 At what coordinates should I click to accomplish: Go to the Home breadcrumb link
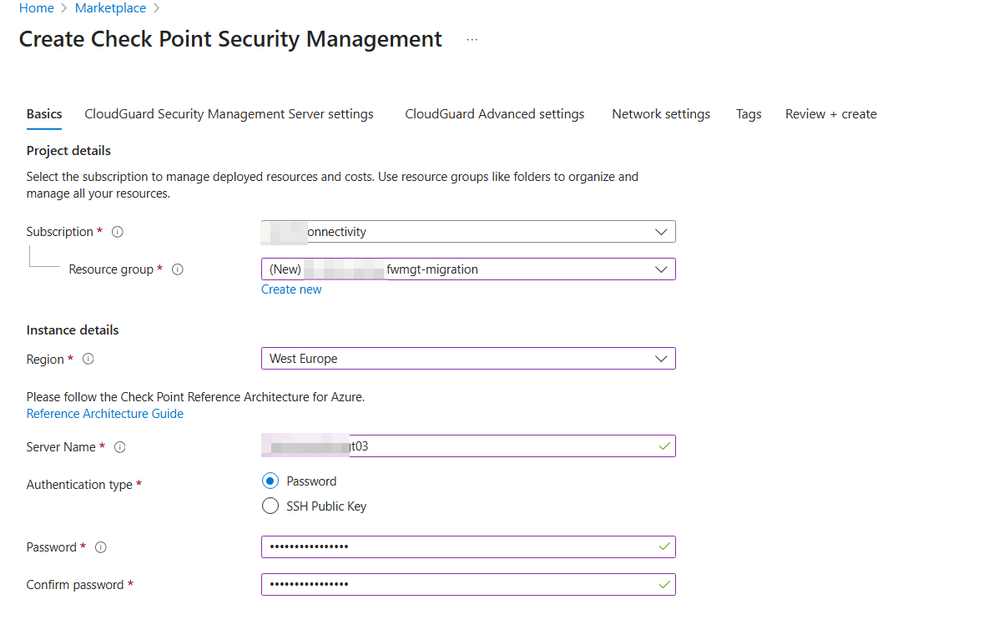coord(36,8)
